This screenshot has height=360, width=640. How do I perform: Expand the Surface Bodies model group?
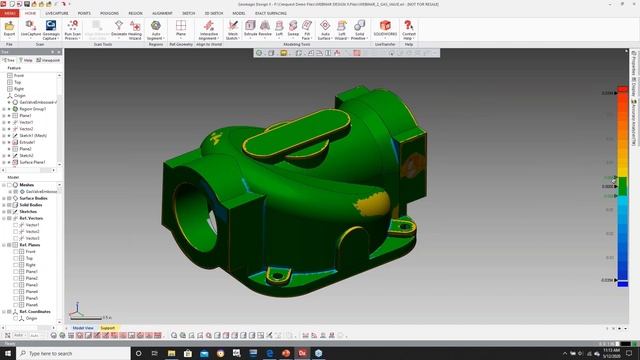(x=4, y=198)
